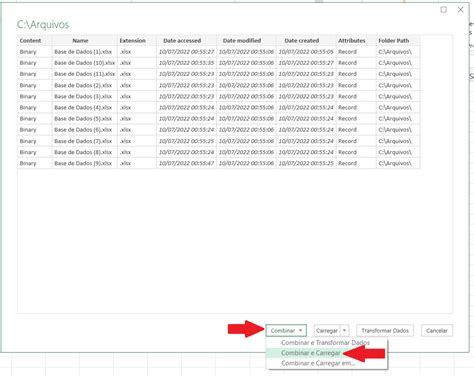Pick Combinar e Carregar em... option
This screenshot has width=474, height=376.
318,363
